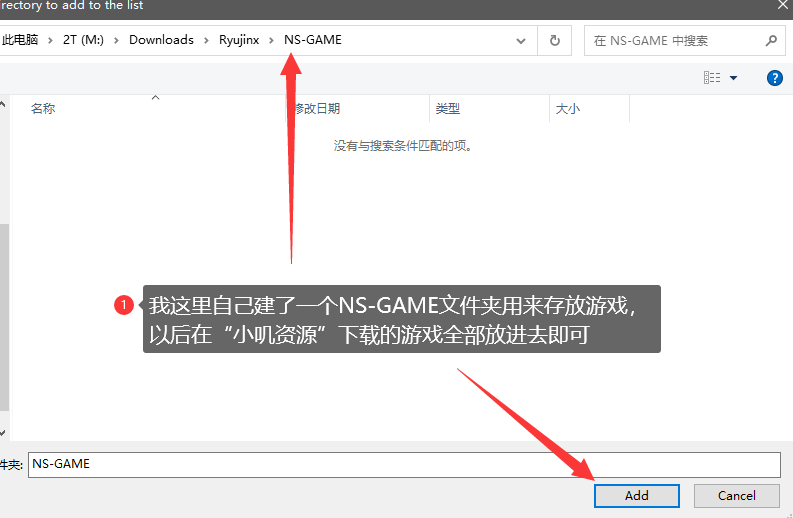Click the navigation pane scroll-down arrow
The height and width of the screenshot is (518, 793).
[x=3, y=432]
